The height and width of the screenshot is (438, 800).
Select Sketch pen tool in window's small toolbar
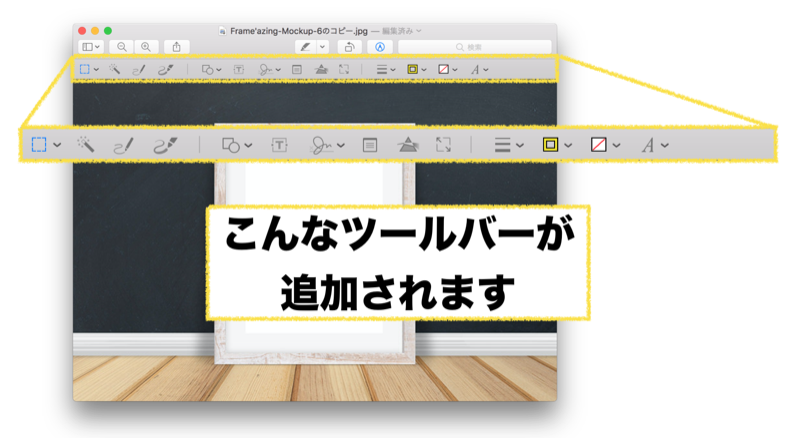pyautogui.click(x=139, y=69)
